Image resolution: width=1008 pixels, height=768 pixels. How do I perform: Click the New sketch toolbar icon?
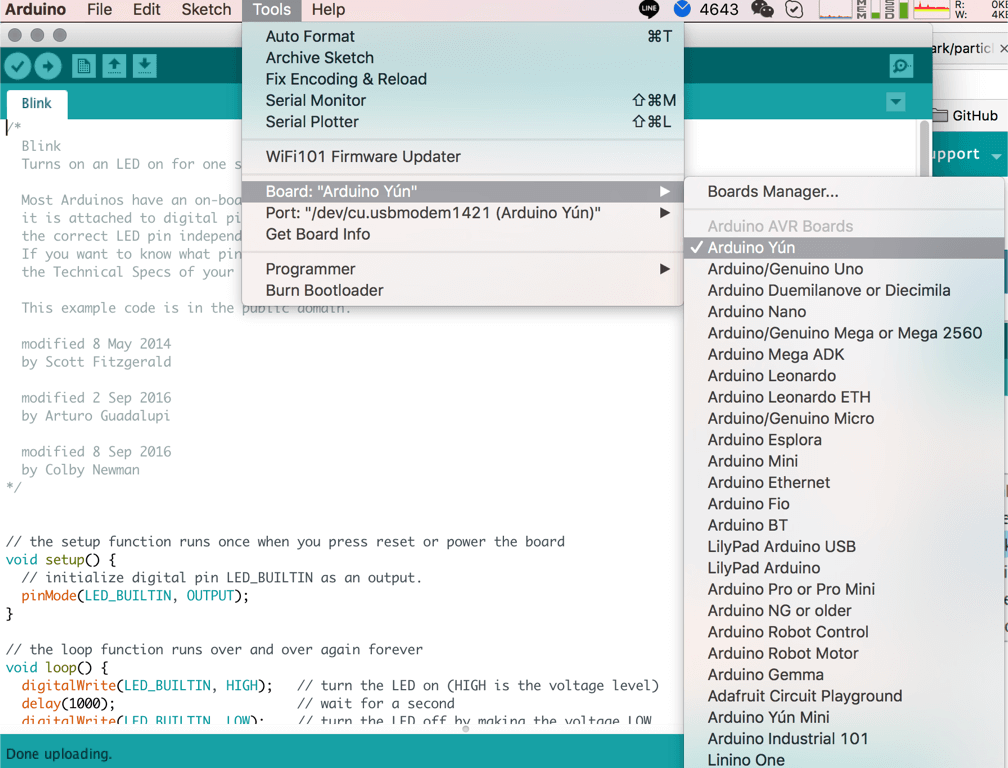pyautogui.click(x=84, y=66)
